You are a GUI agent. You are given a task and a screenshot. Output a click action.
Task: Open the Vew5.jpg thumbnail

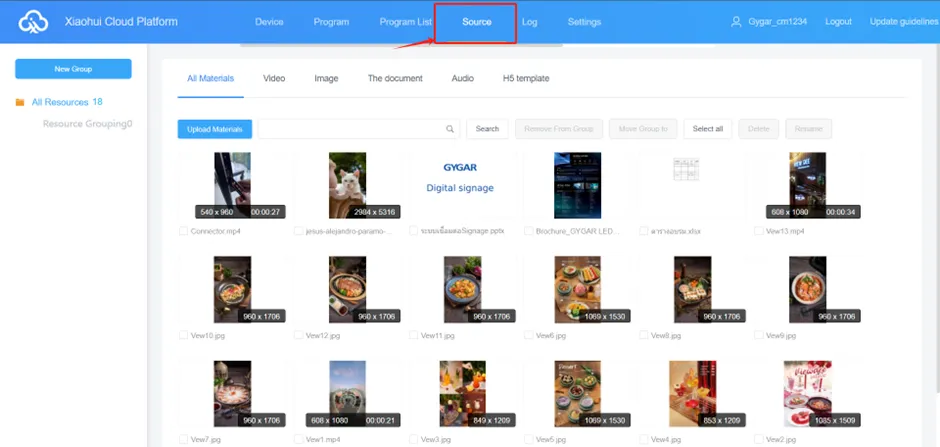577,394
